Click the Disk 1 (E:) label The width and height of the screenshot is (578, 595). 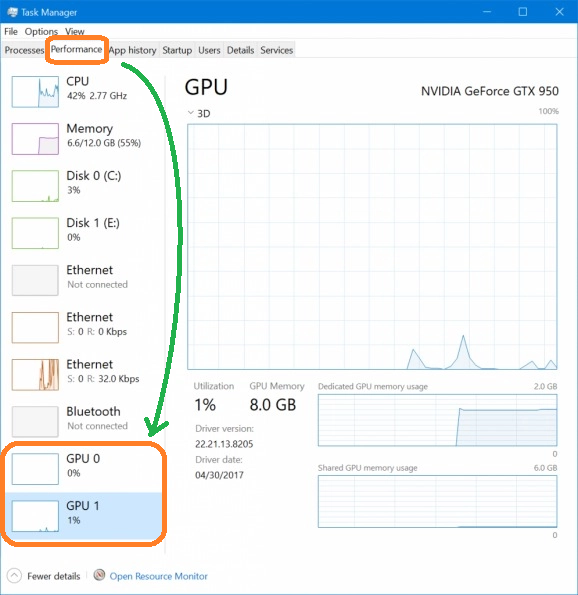93,223
